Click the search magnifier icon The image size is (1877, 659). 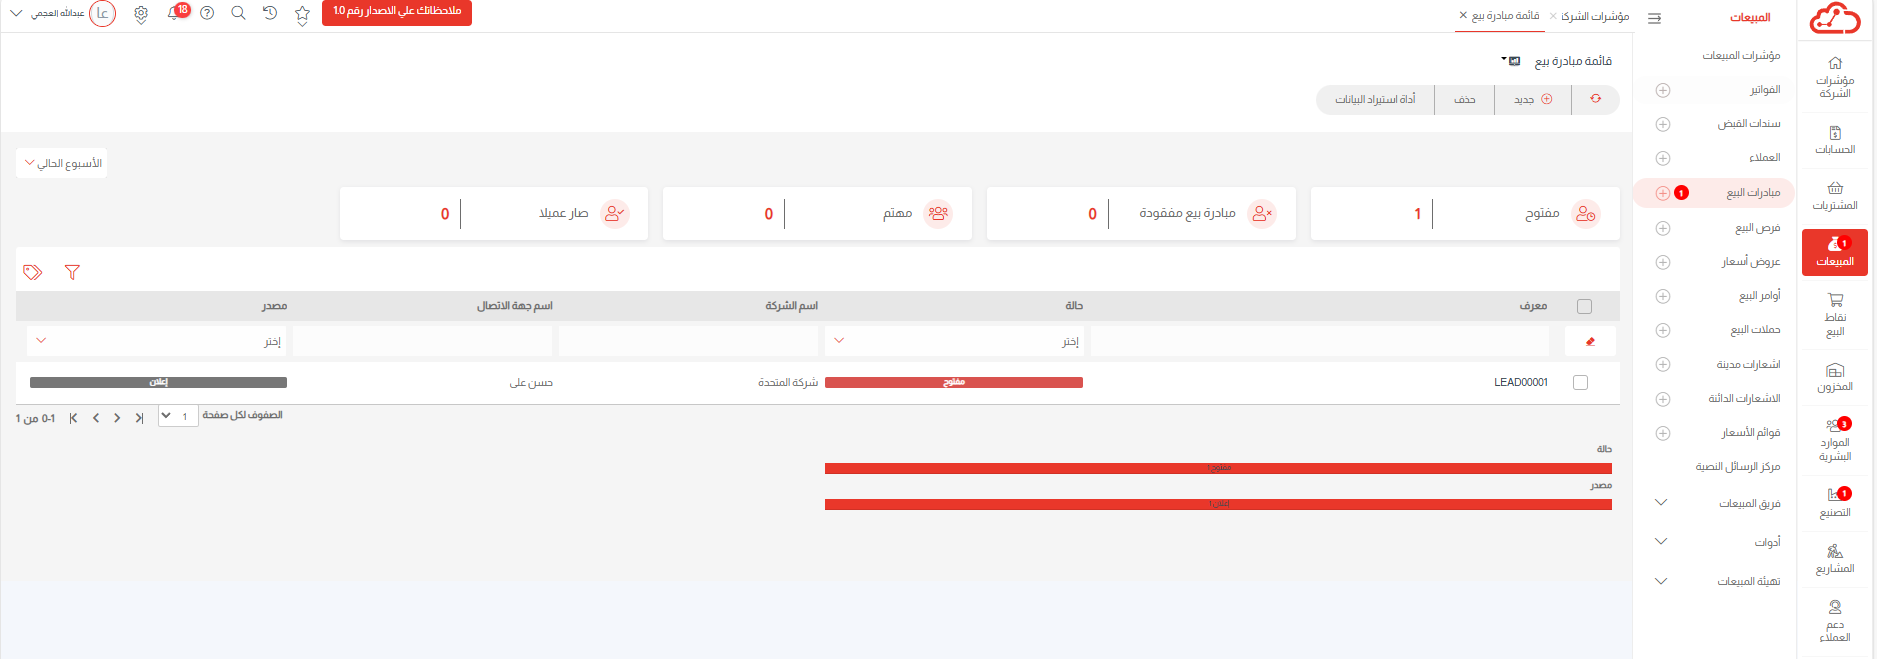[238, 13]
